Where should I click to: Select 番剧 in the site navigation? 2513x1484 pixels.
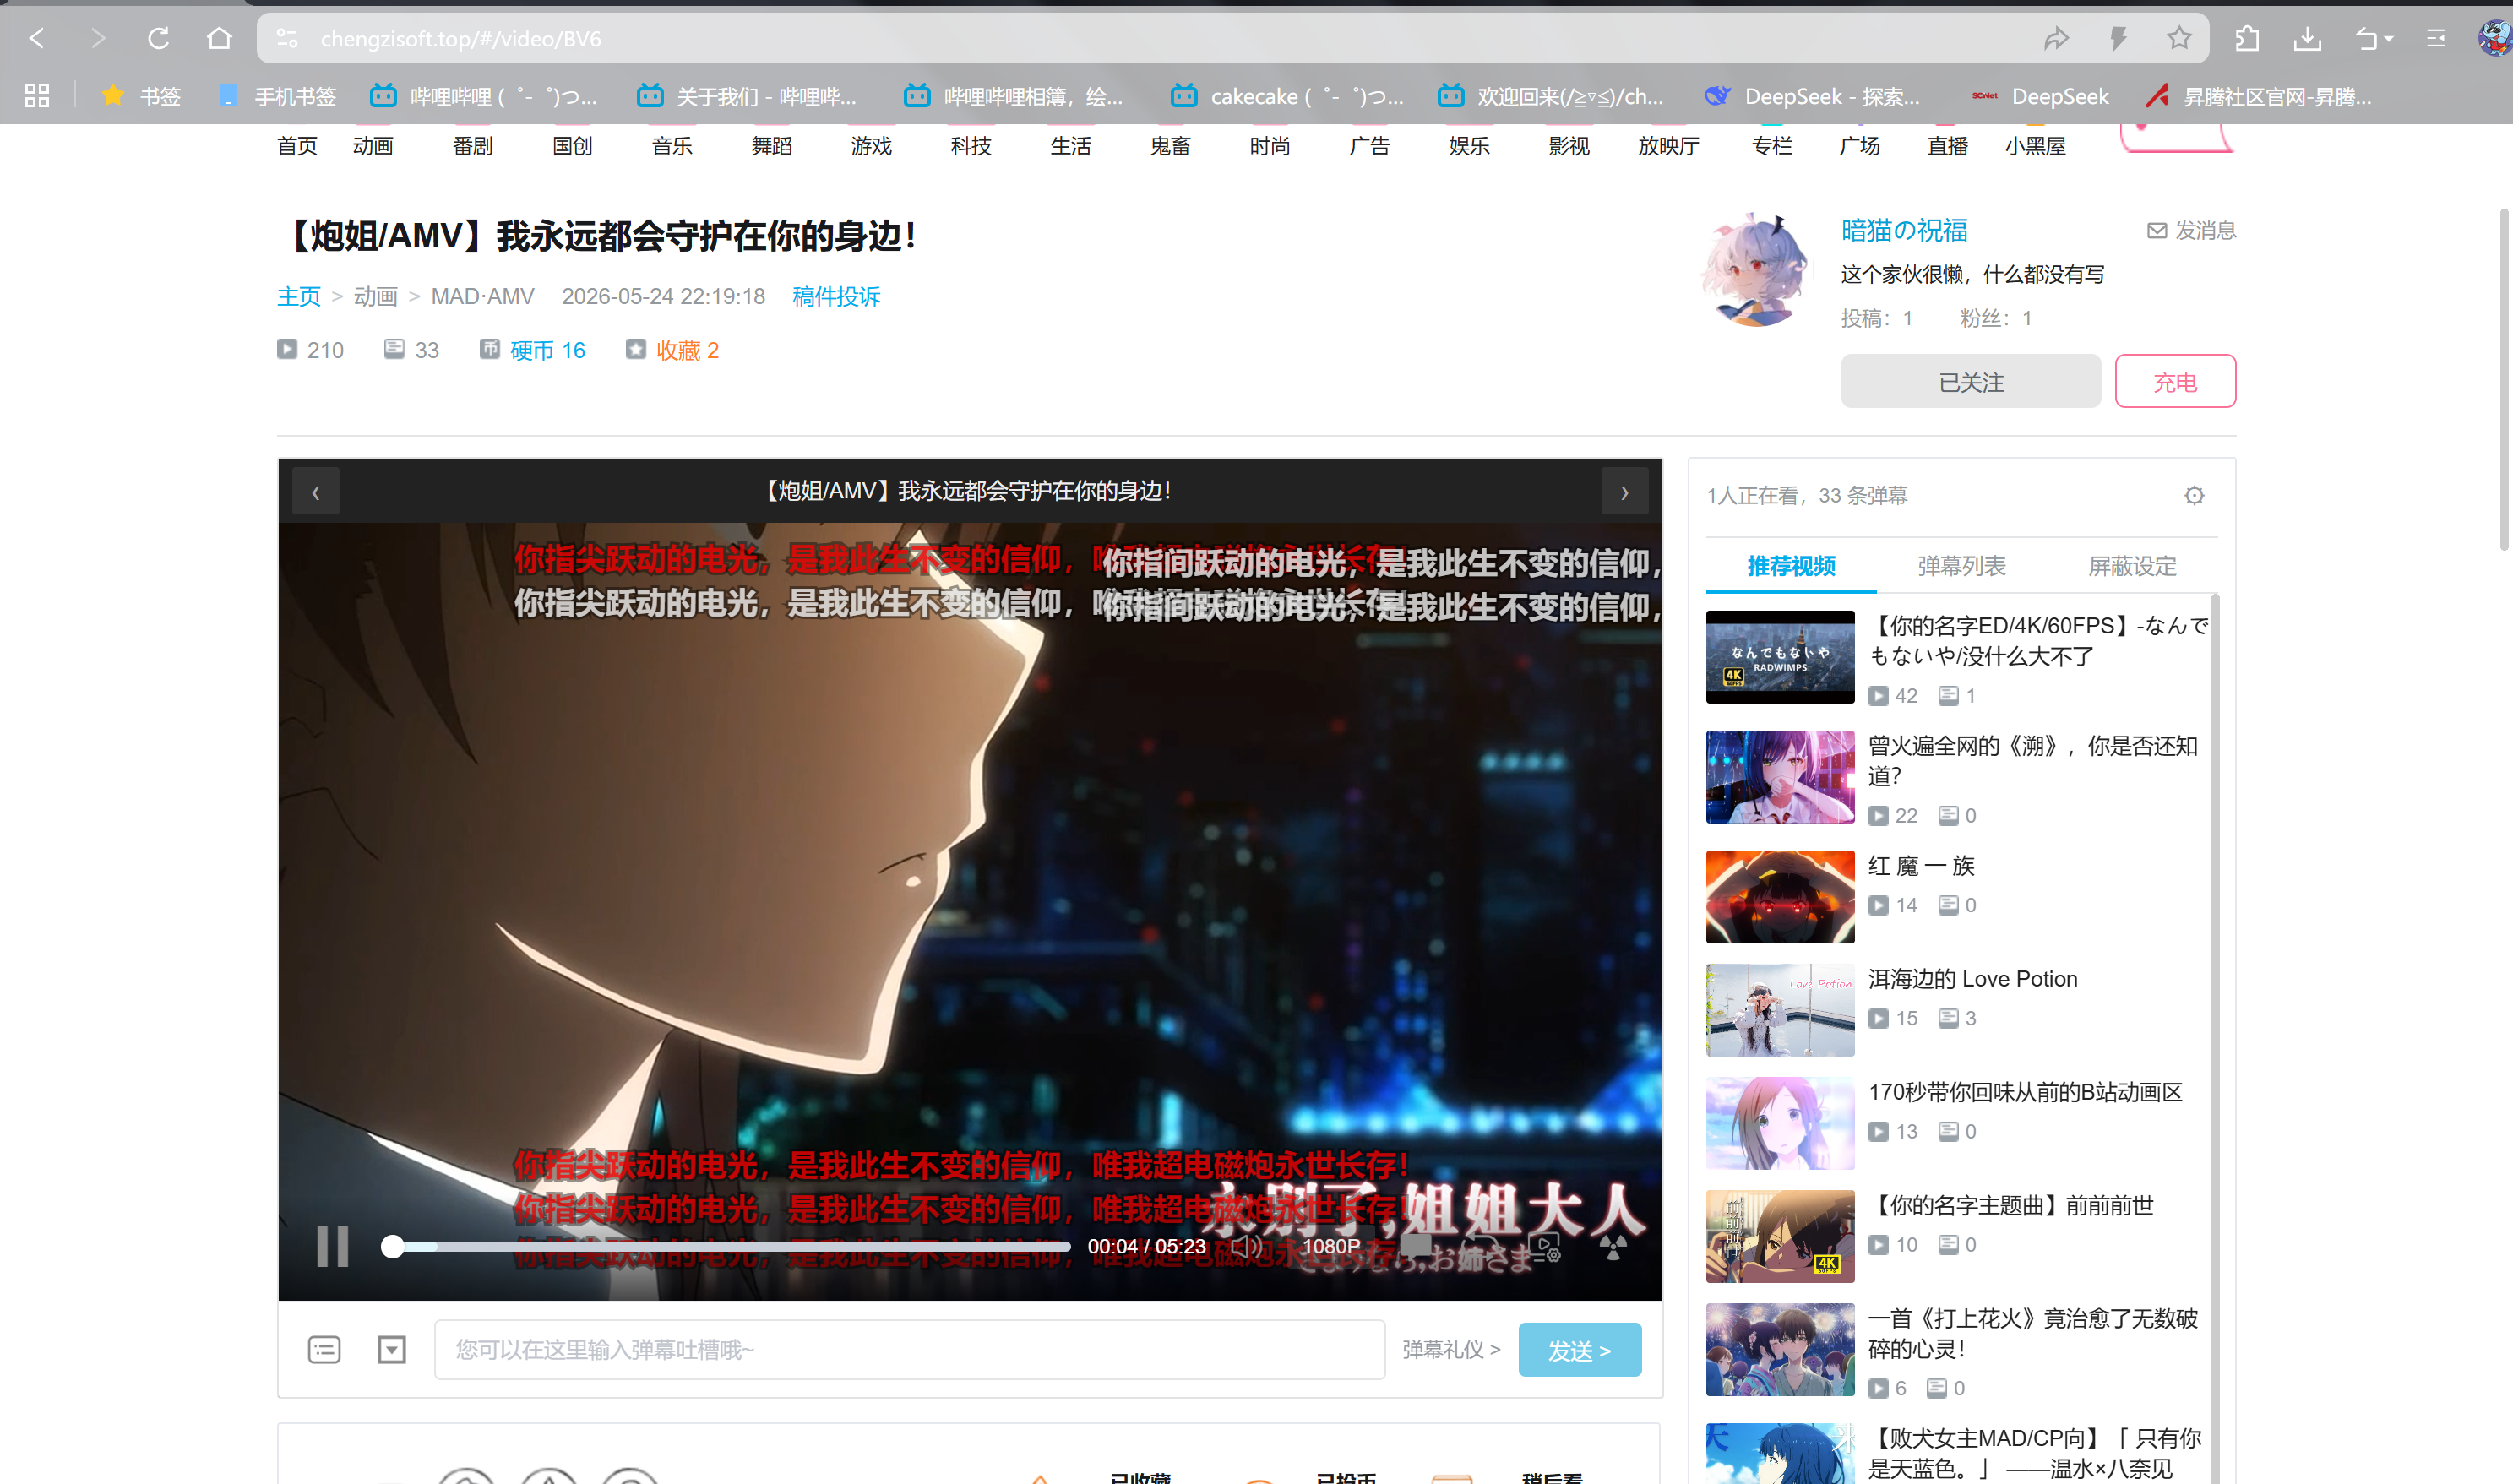click(x=472, y=147)
